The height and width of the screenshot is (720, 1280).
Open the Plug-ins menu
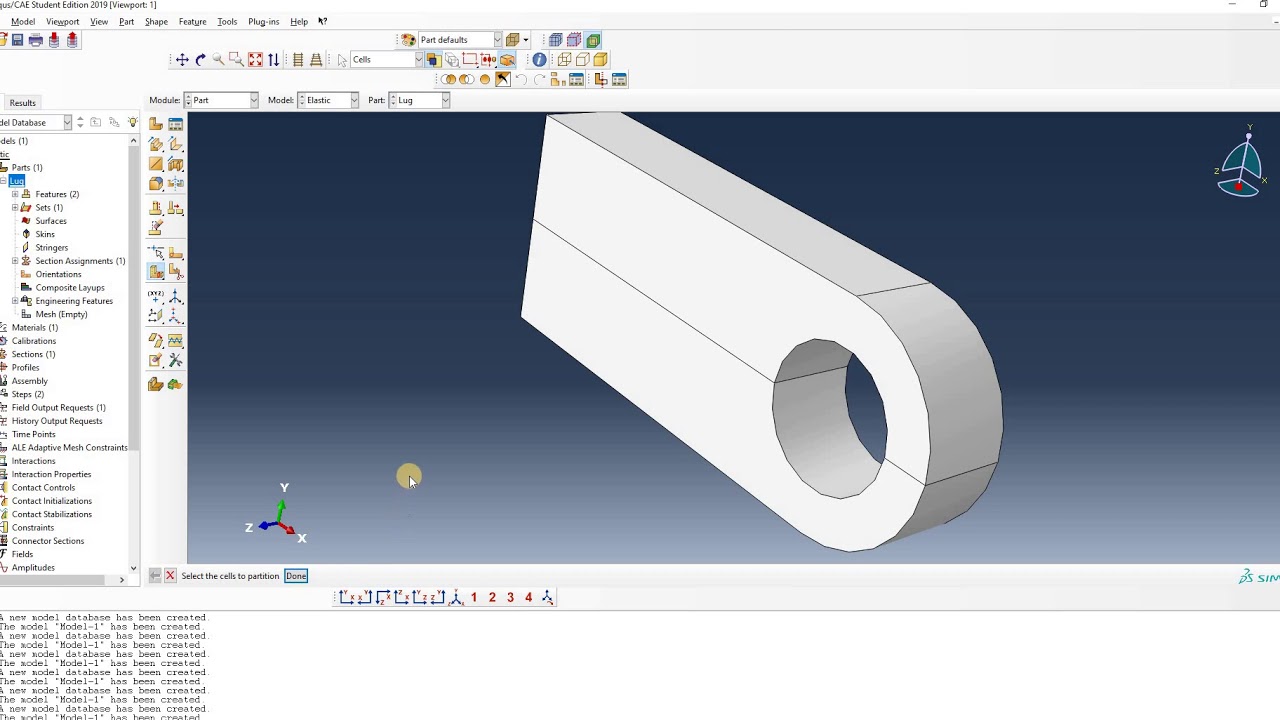[x=263, y=21]
